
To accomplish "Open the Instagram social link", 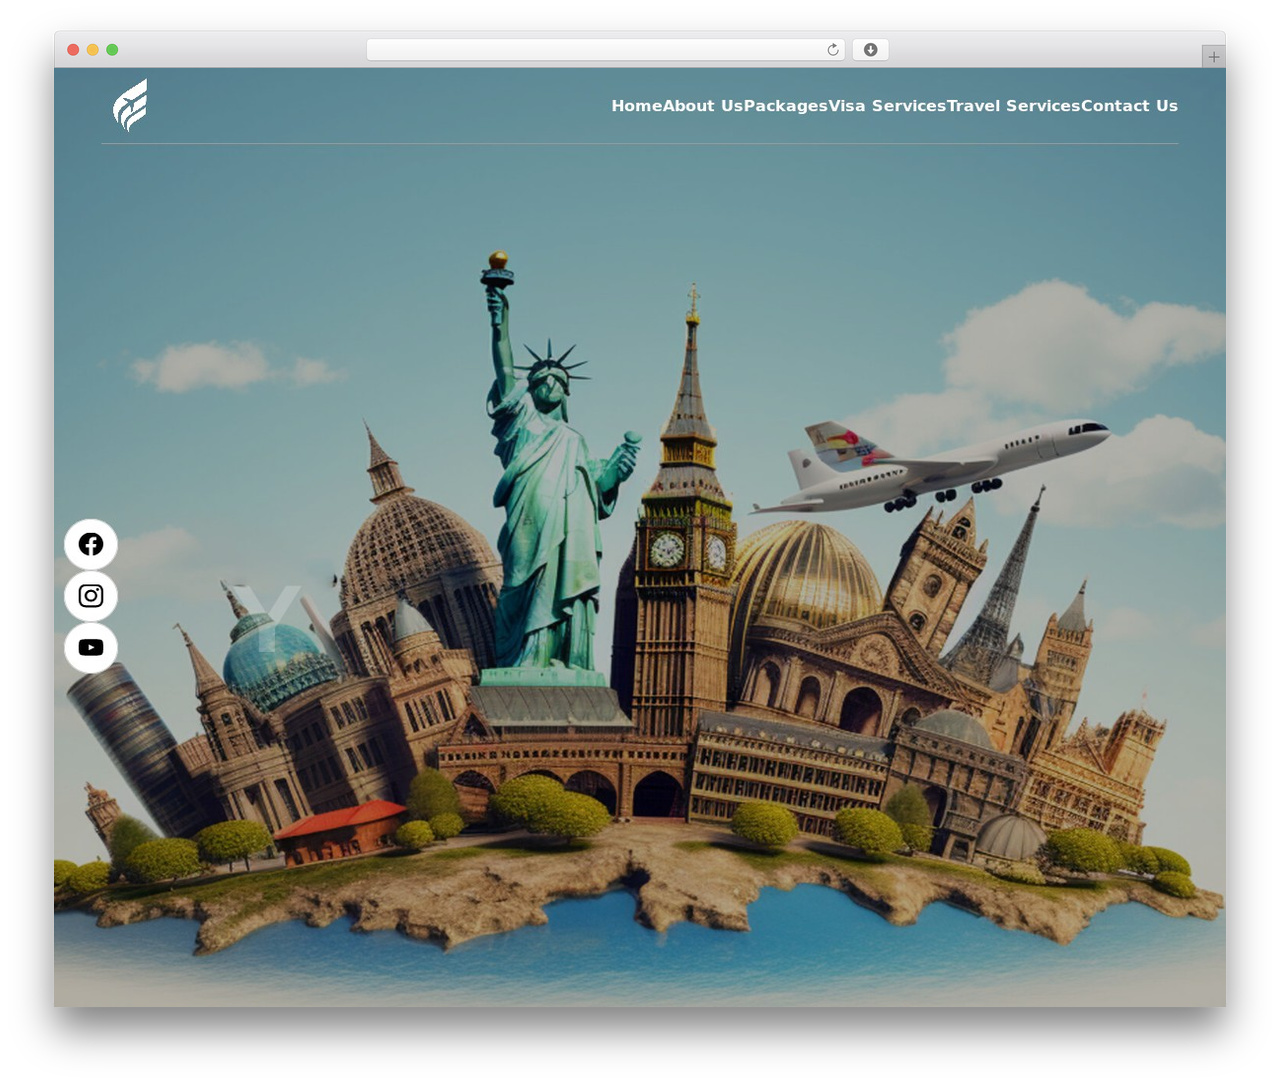I will pyautogui.click(x=91, y=596).
